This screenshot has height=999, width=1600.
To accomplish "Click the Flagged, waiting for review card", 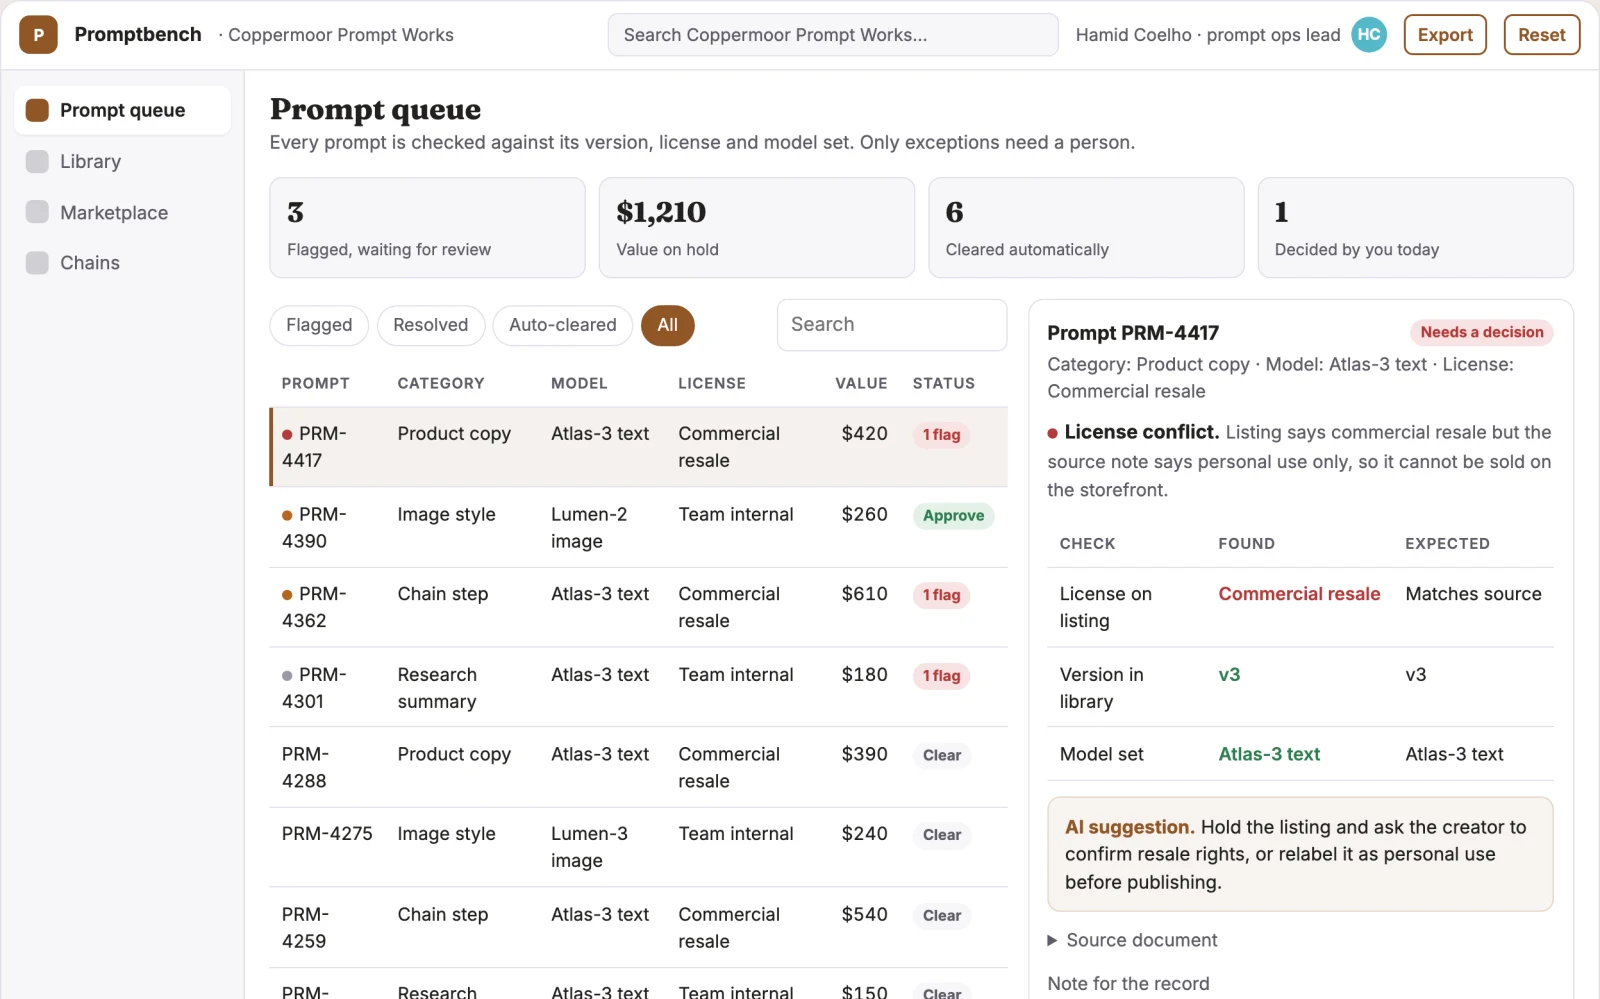I will pos(427,228).
